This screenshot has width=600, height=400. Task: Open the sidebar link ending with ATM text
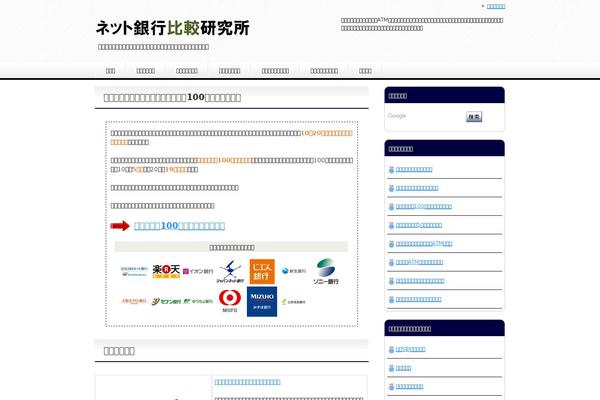click(424, 243)
